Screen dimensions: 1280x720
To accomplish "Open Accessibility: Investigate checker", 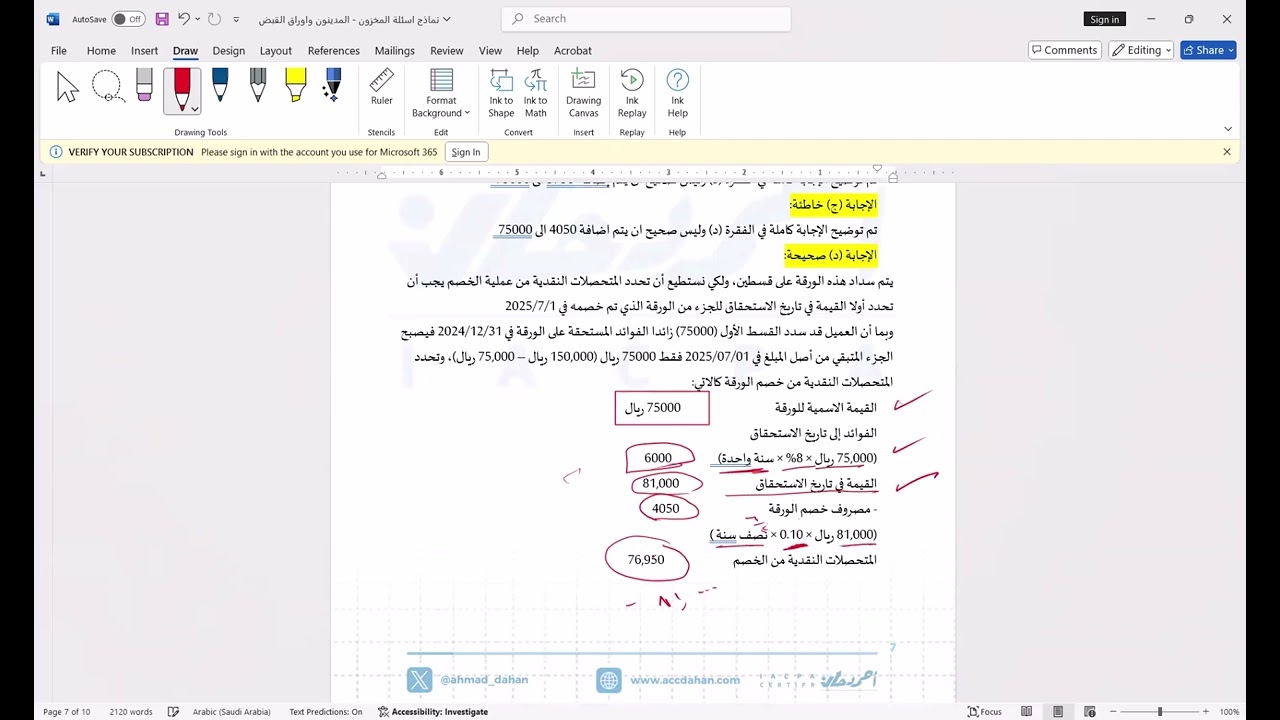I will [433, 712].
